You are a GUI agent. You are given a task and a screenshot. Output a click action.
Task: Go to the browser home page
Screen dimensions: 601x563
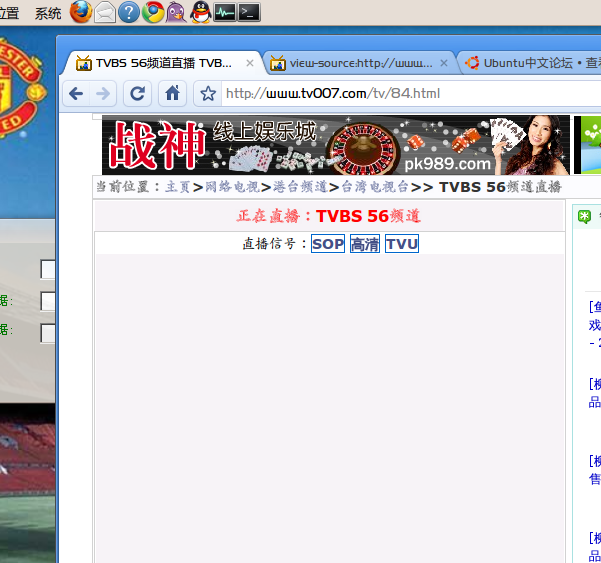tap(172, 94)
